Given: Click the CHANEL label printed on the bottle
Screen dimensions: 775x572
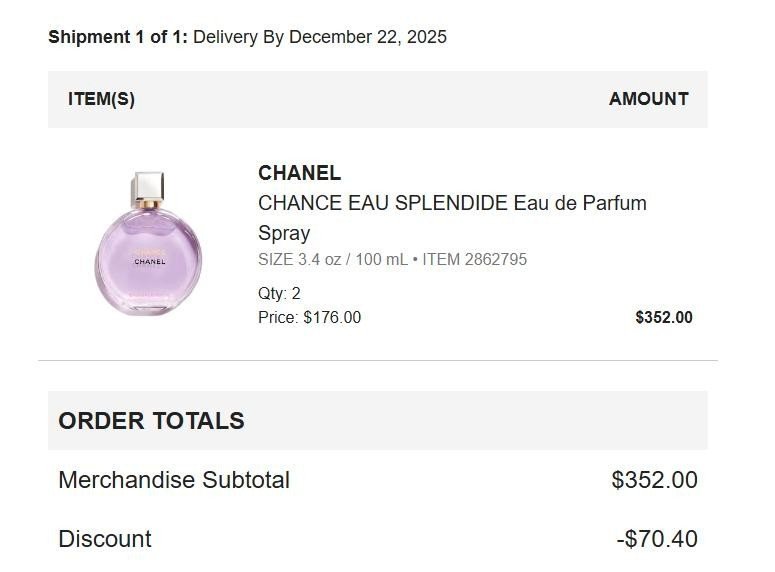Looking at the screenshot, I should point(150,262).
